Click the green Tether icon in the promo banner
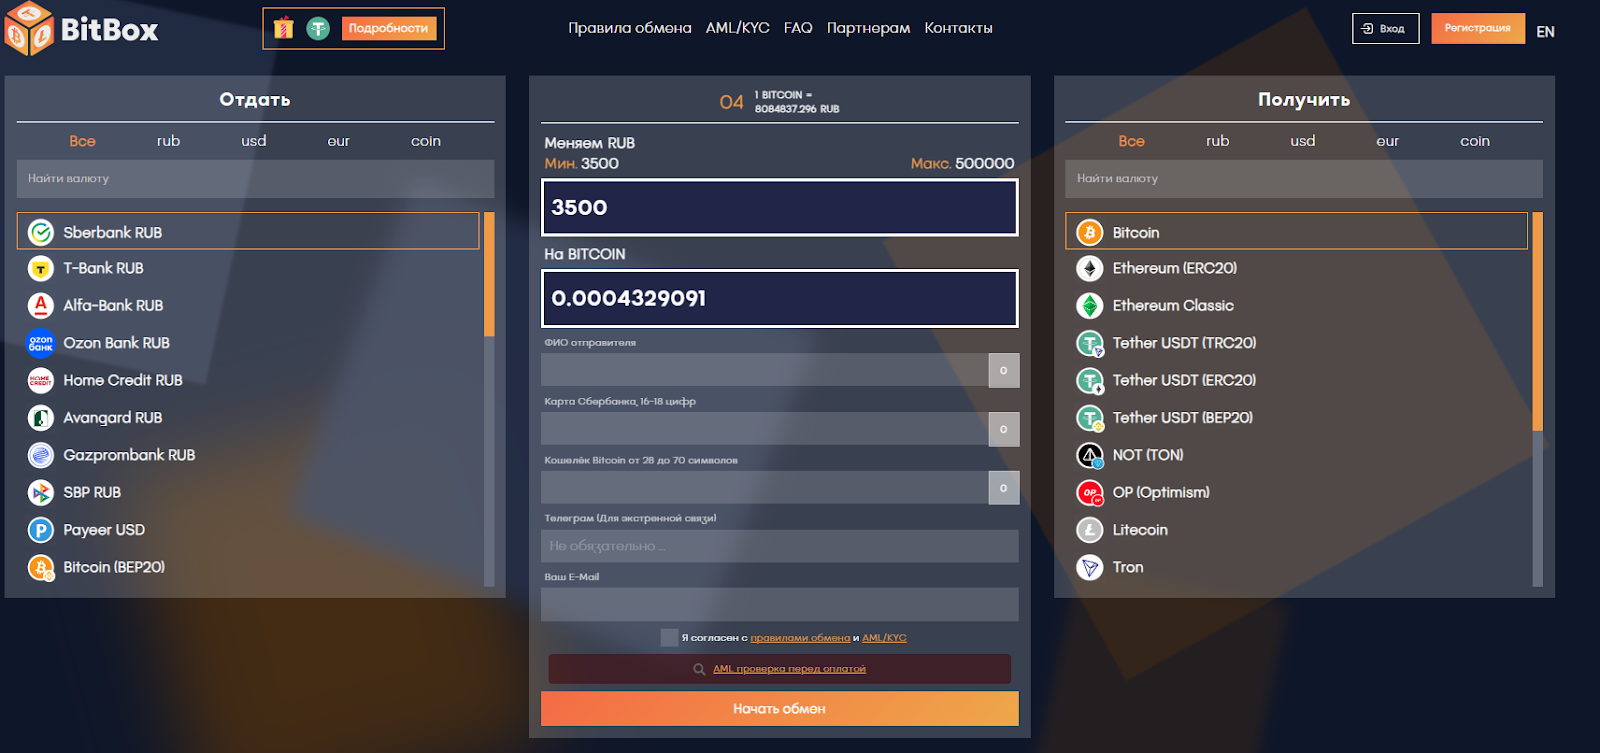Screen dimensions: 1600x753 click(318, 28)
